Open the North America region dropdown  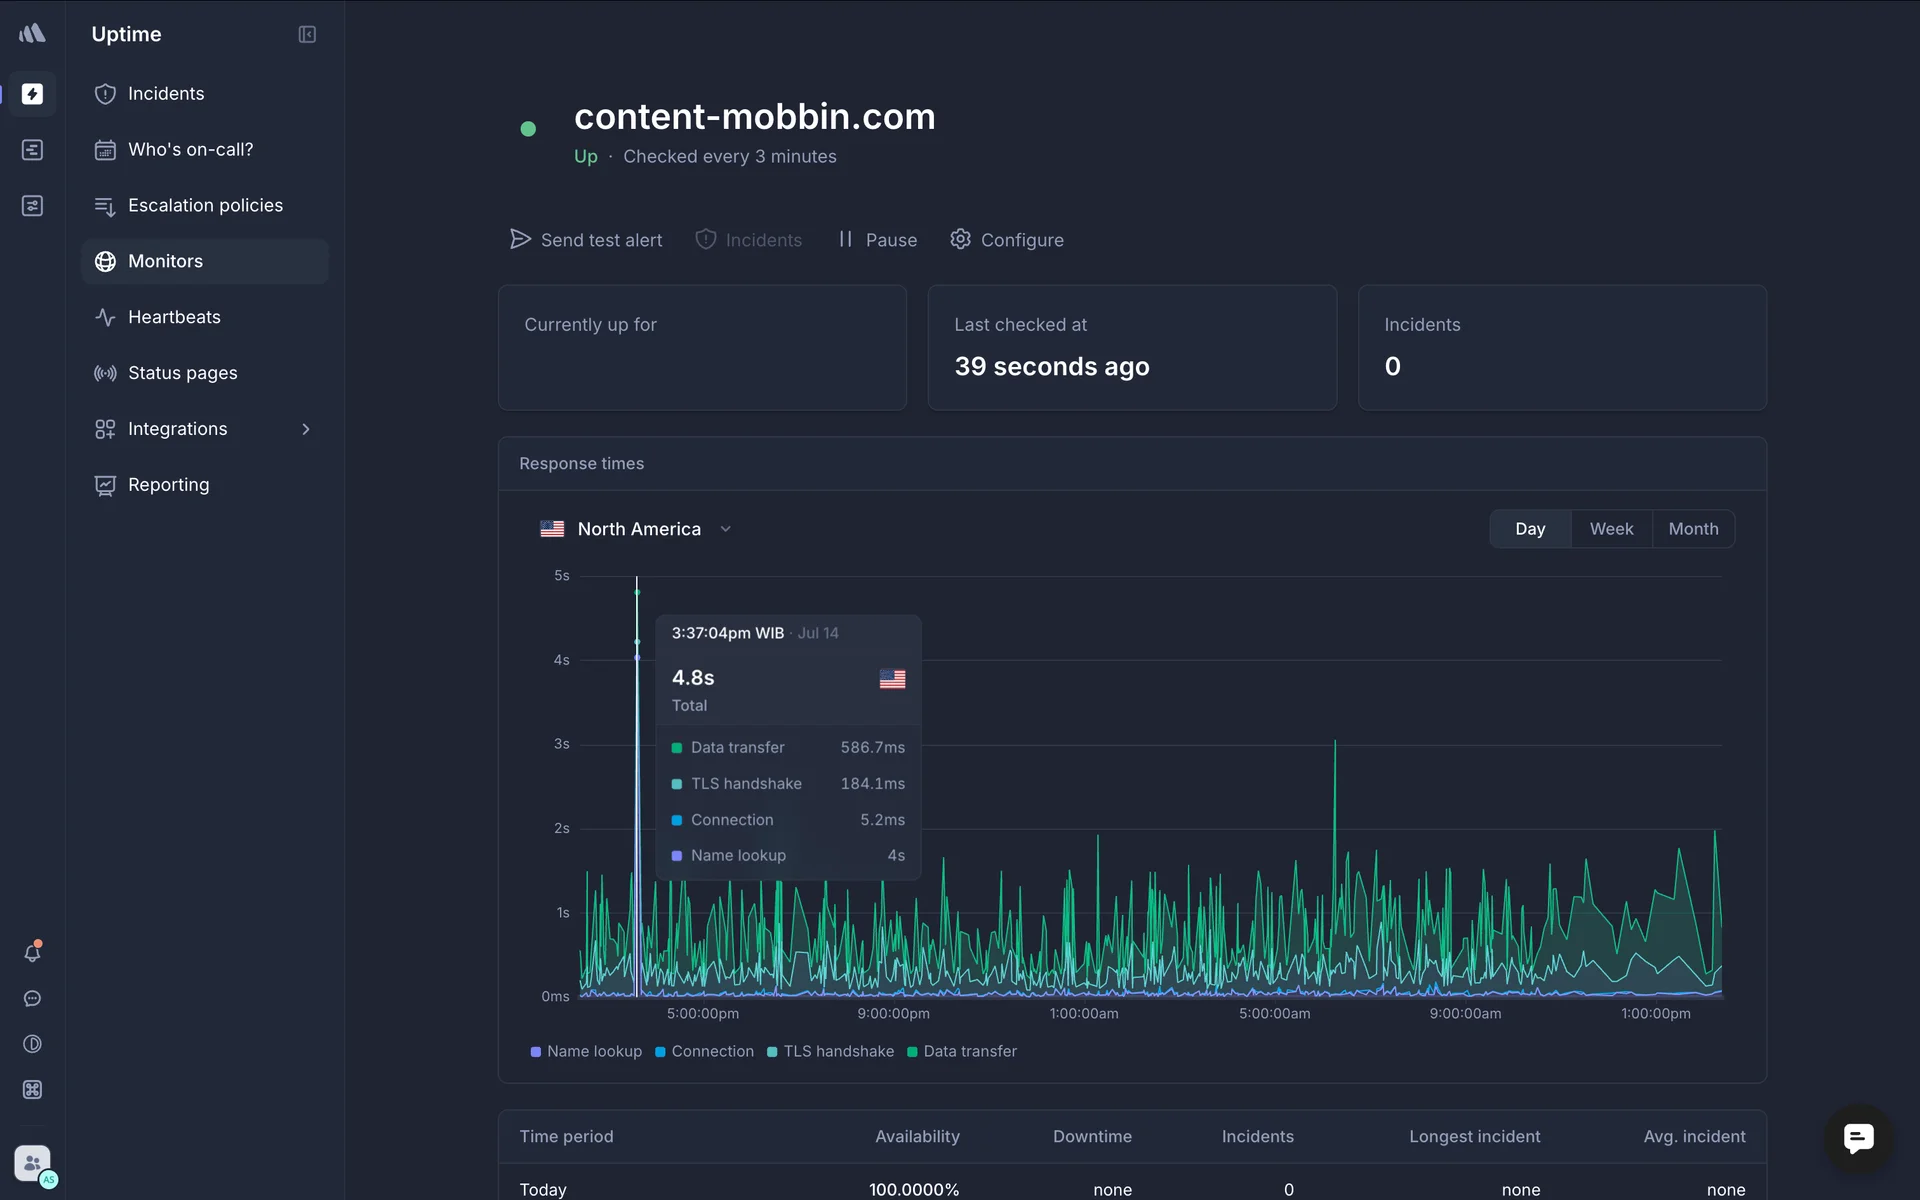point(637,529)
